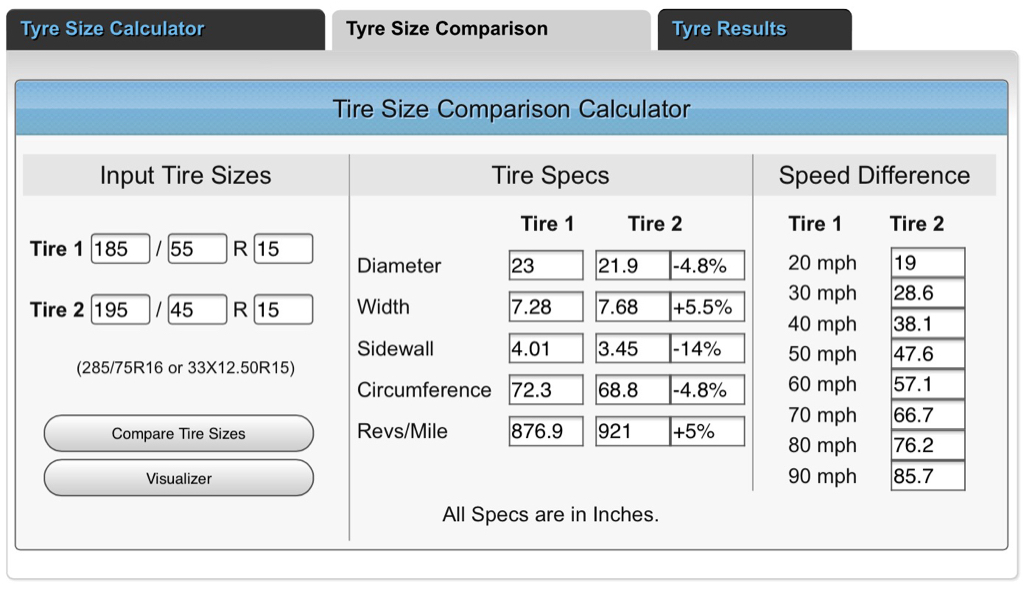This screenshot has height=594, width=1024.
Task: Select the Tire 1 rim size field
Action: click(x=283, y=249)
